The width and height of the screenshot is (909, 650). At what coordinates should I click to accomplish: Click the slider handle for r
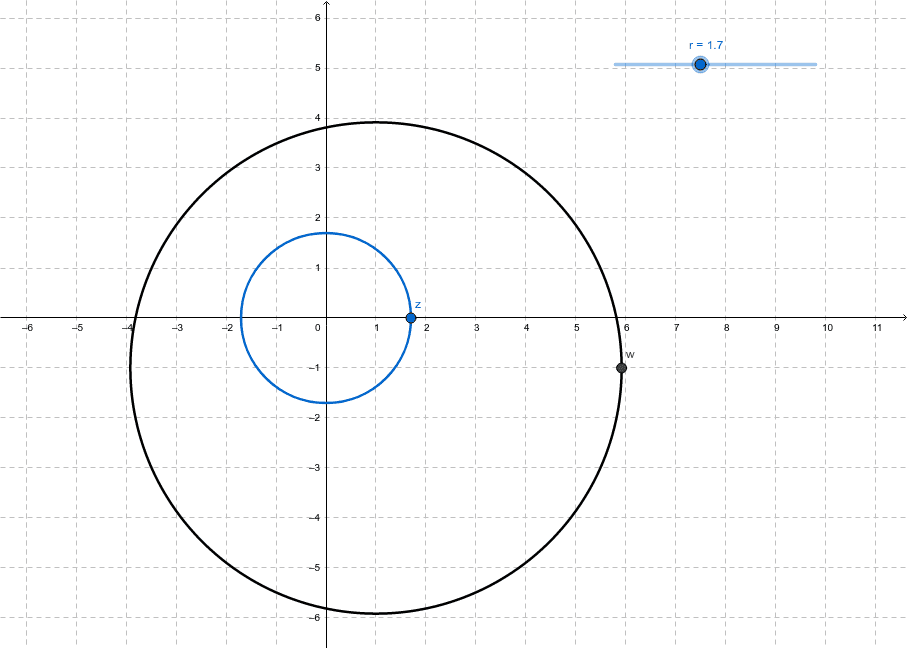[x=700, y=64]
